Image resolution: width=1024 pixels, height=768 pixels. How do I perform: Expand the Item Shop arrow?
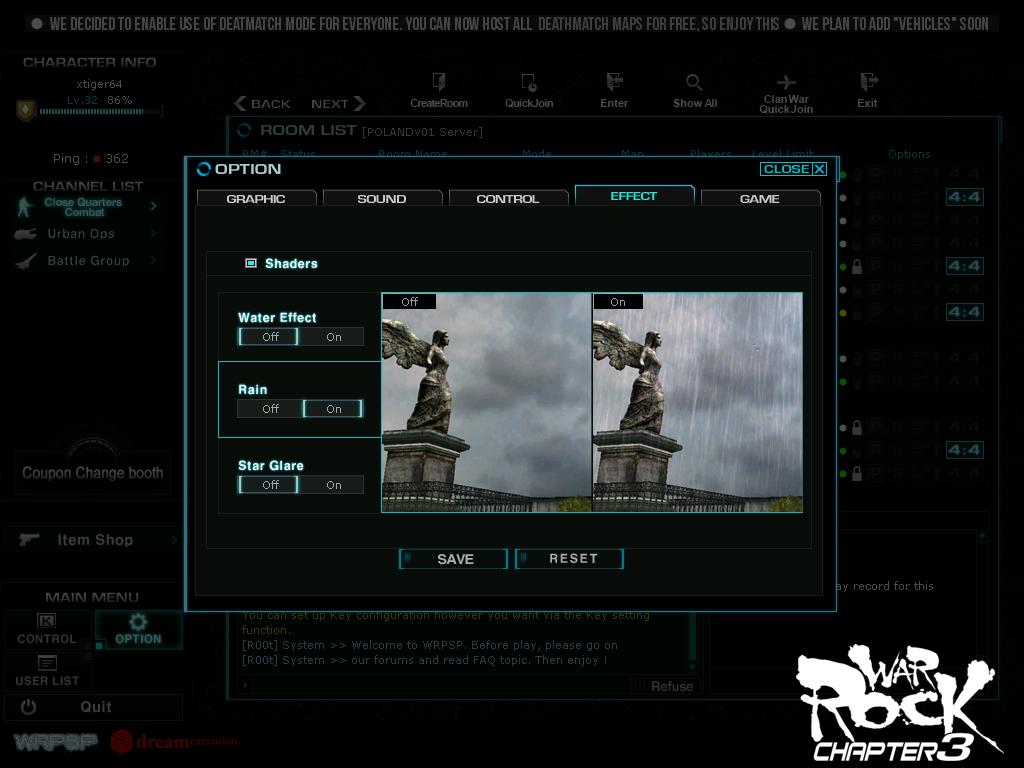point(174,539)
